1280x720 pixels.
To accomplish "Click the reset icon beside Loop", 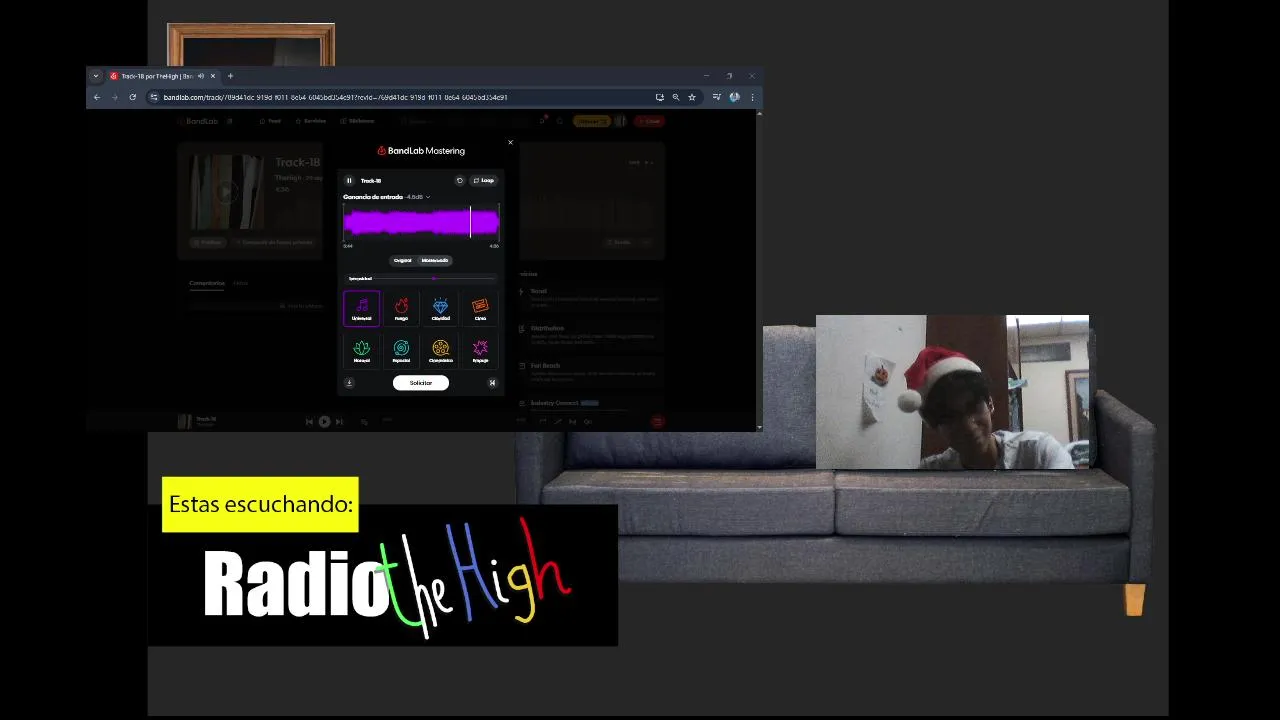I will tap(460, 181).
